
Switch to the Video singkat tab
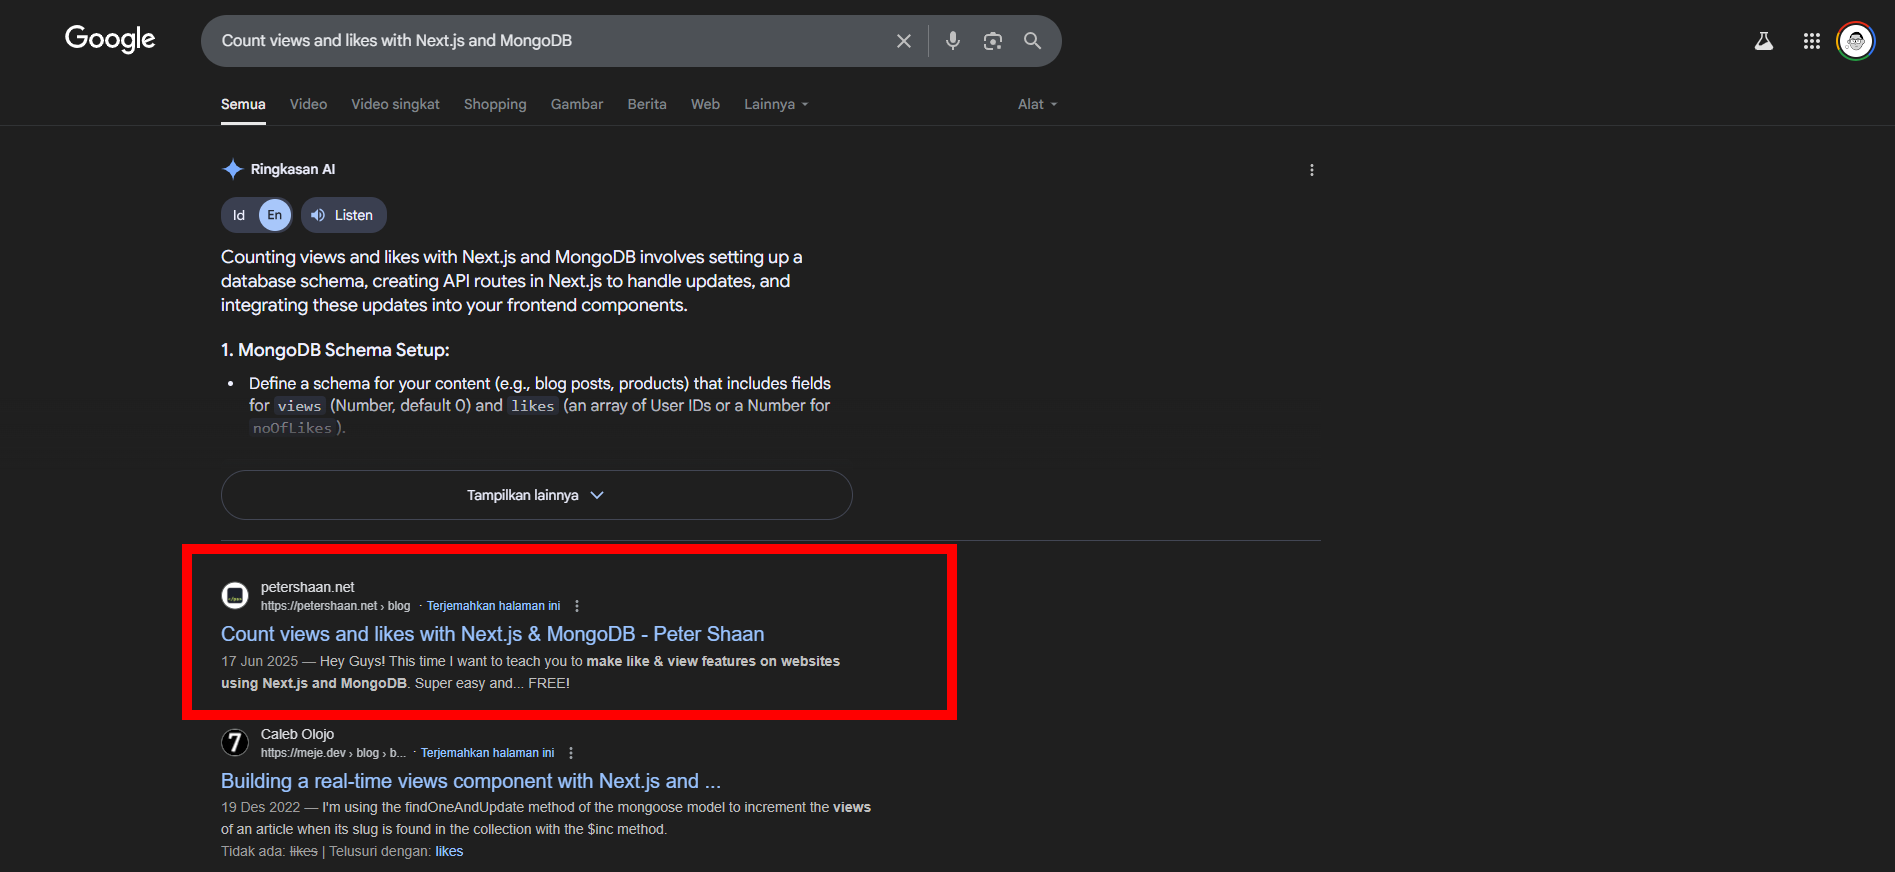pyautogui.click(x=395, y=104)
